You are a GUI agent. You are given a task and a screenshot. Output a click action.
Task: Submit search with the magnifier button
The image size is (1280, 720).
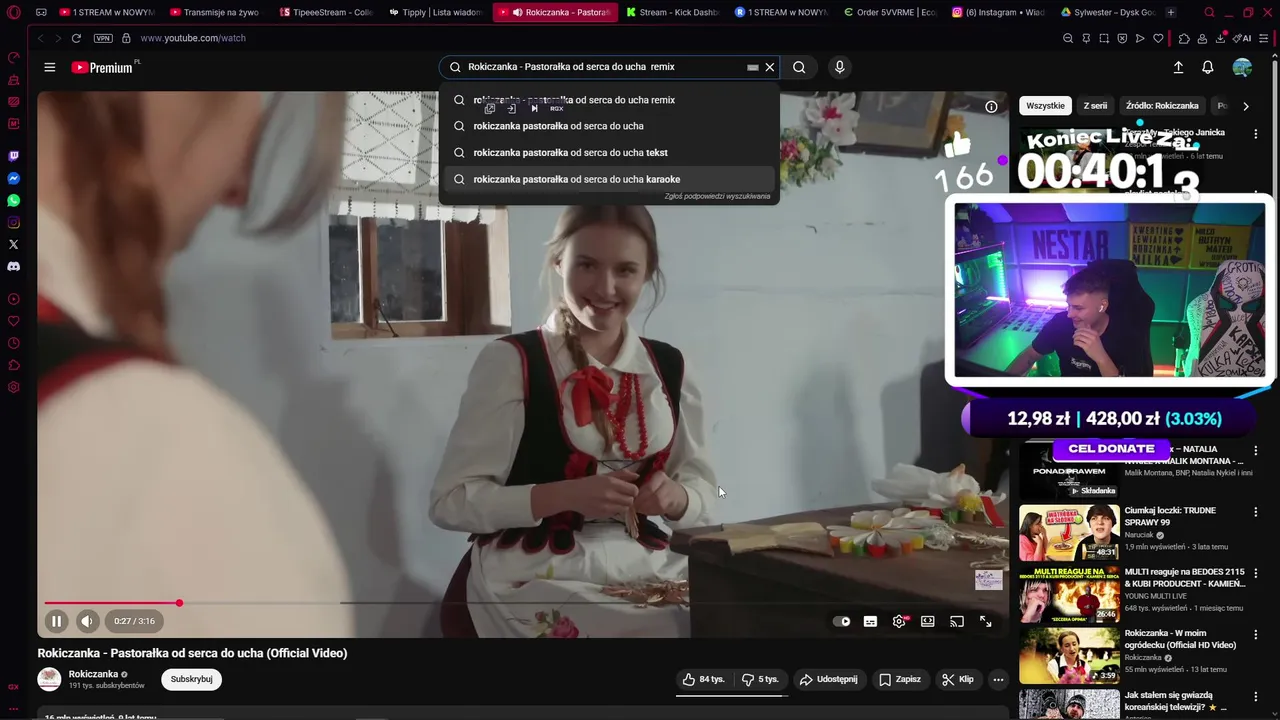pos(799,67)
